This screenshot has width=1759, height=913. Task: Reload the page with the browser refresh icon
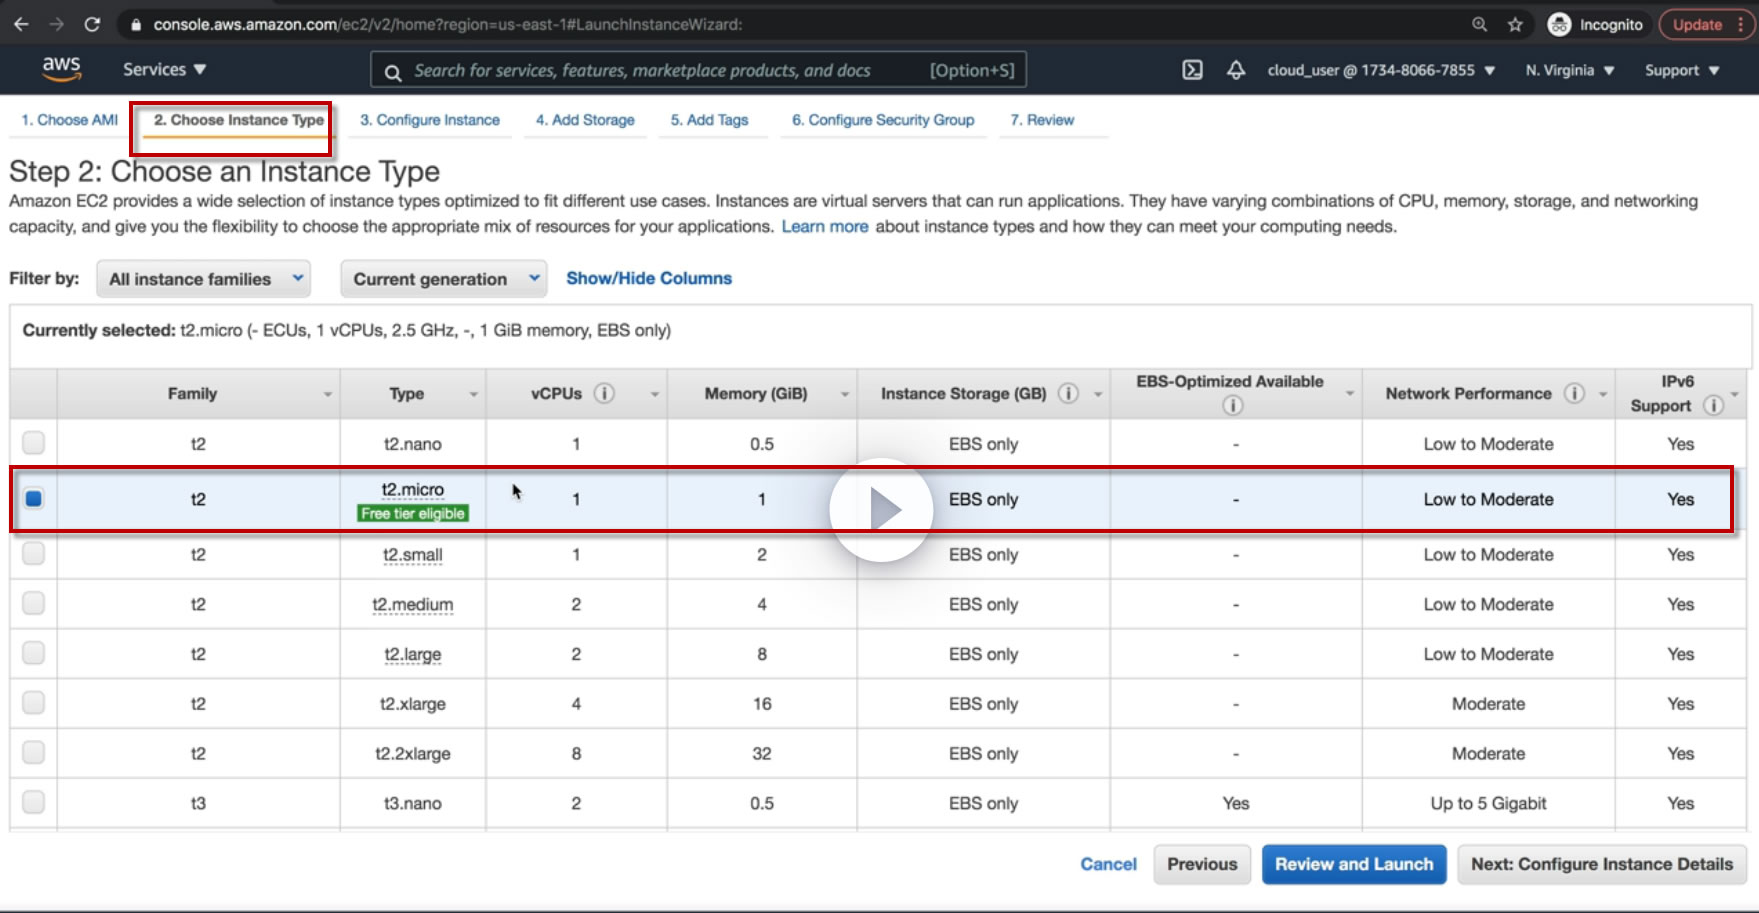[x=92, y=24]
